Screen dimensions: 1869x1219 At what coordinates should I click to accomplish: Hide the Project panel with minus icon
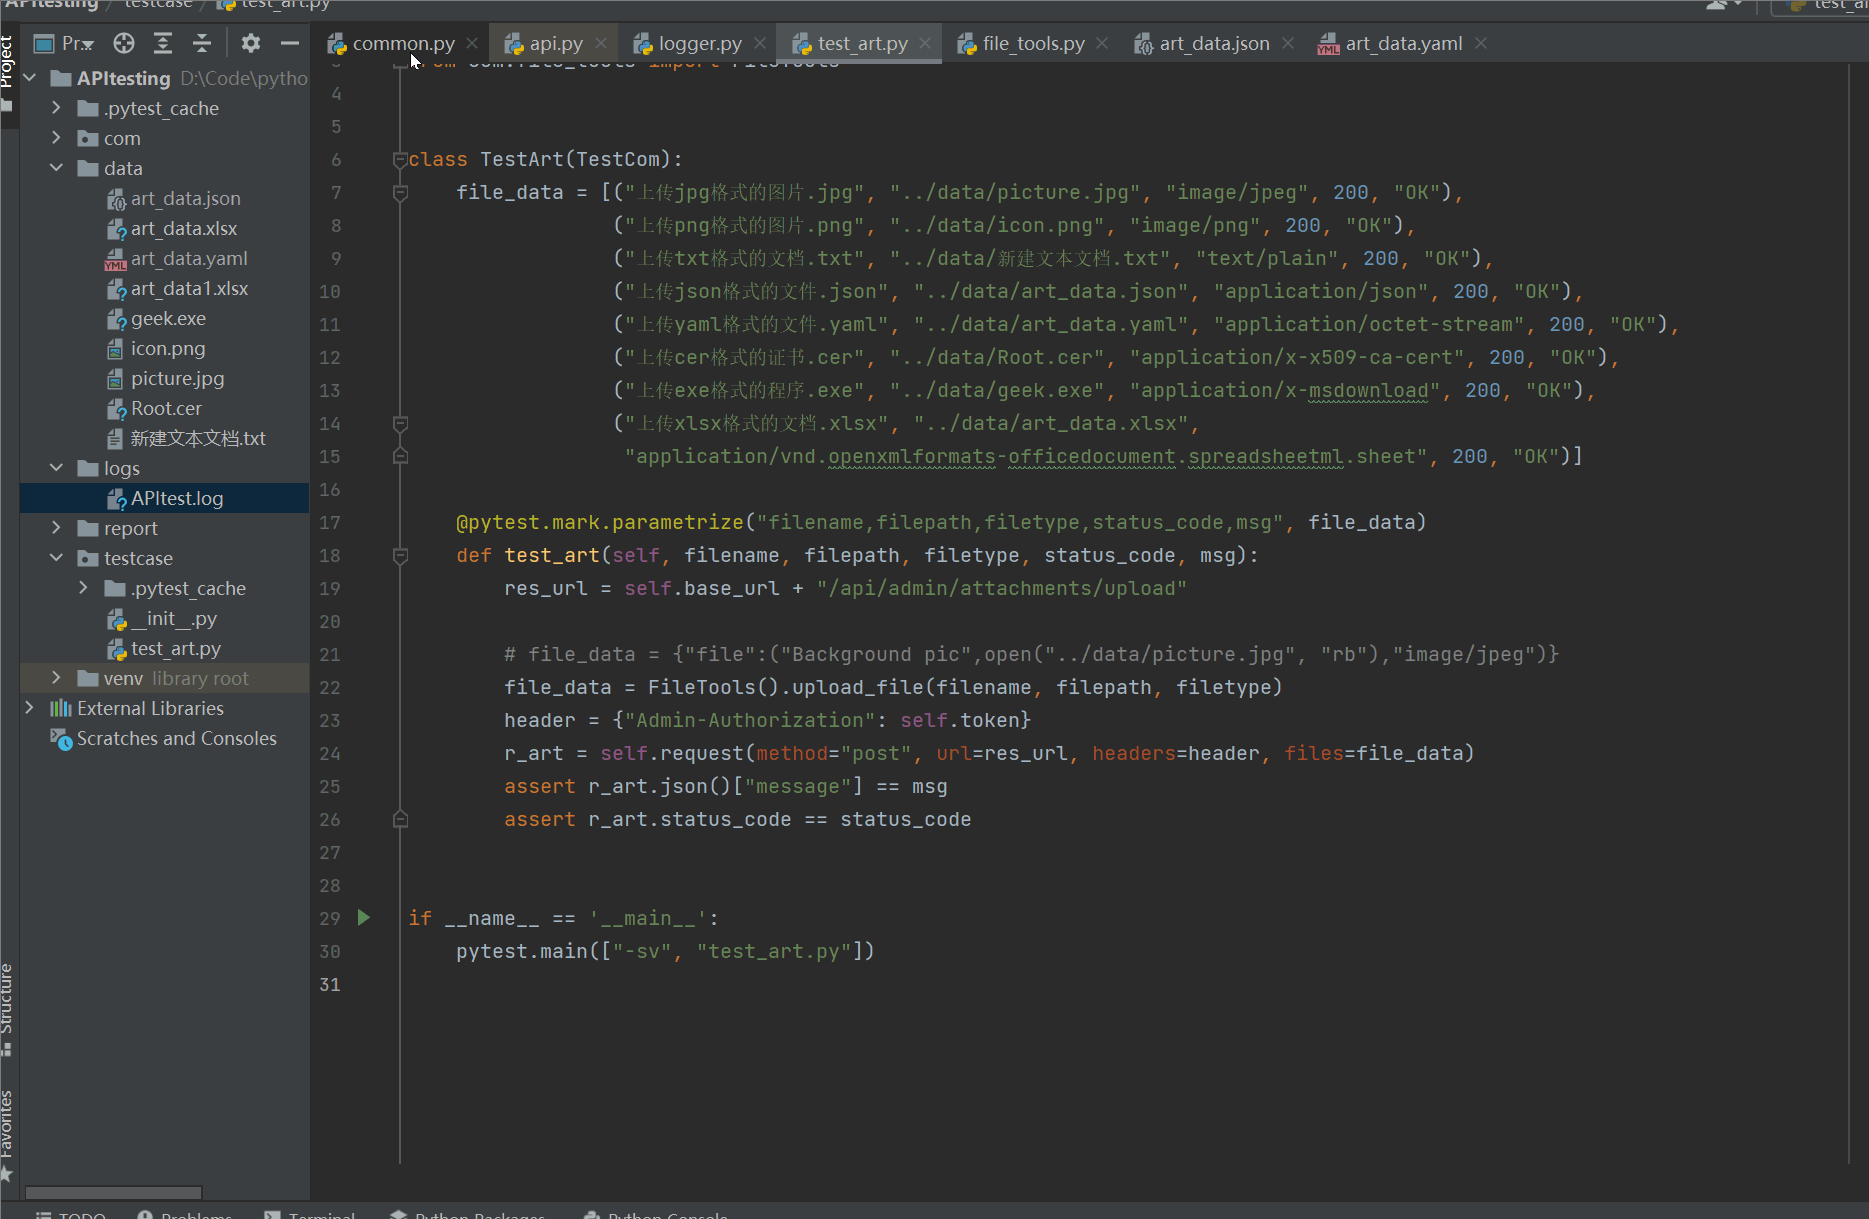[x=290, y=43]
